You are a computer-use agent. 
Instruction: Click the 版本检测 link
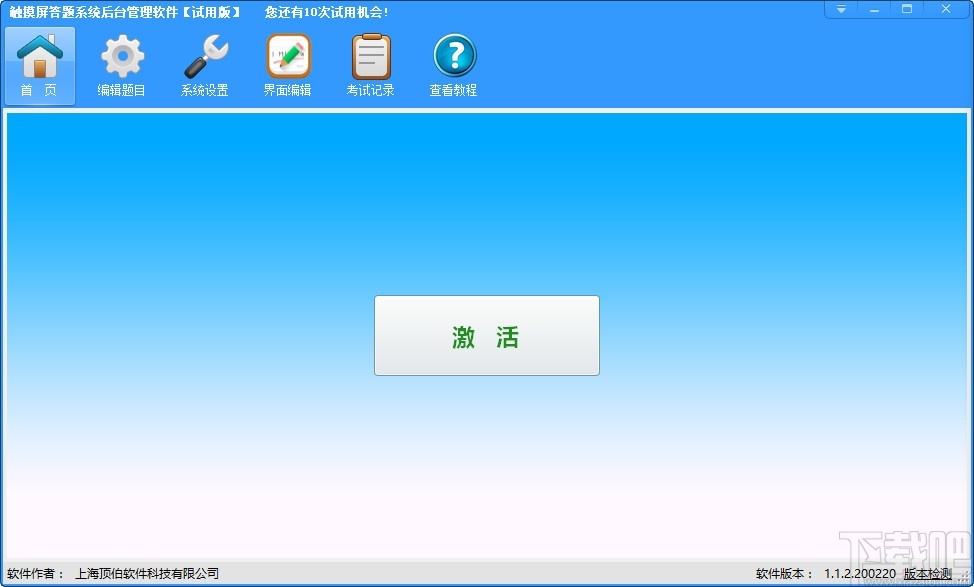click(x=927, y=574)
